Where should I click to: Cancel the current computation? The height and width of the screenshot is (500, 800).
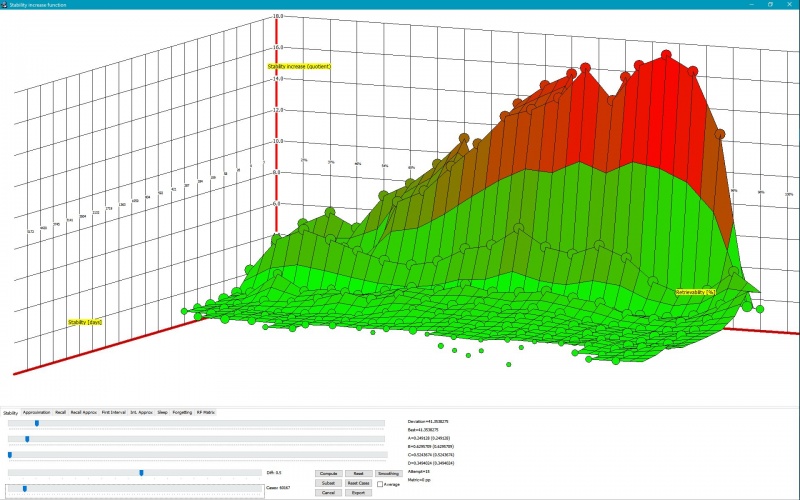[328, 493]
